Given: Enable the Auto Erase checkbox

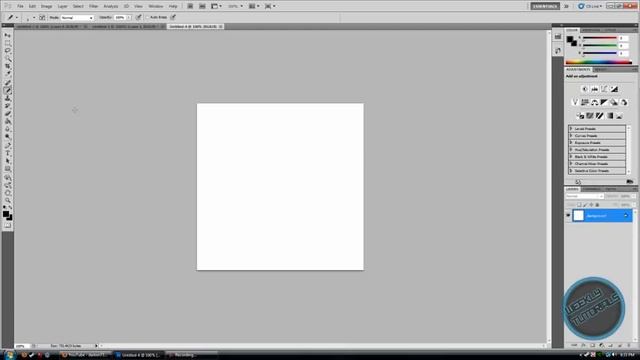Looking at the screenshot, I should [148, 18].
